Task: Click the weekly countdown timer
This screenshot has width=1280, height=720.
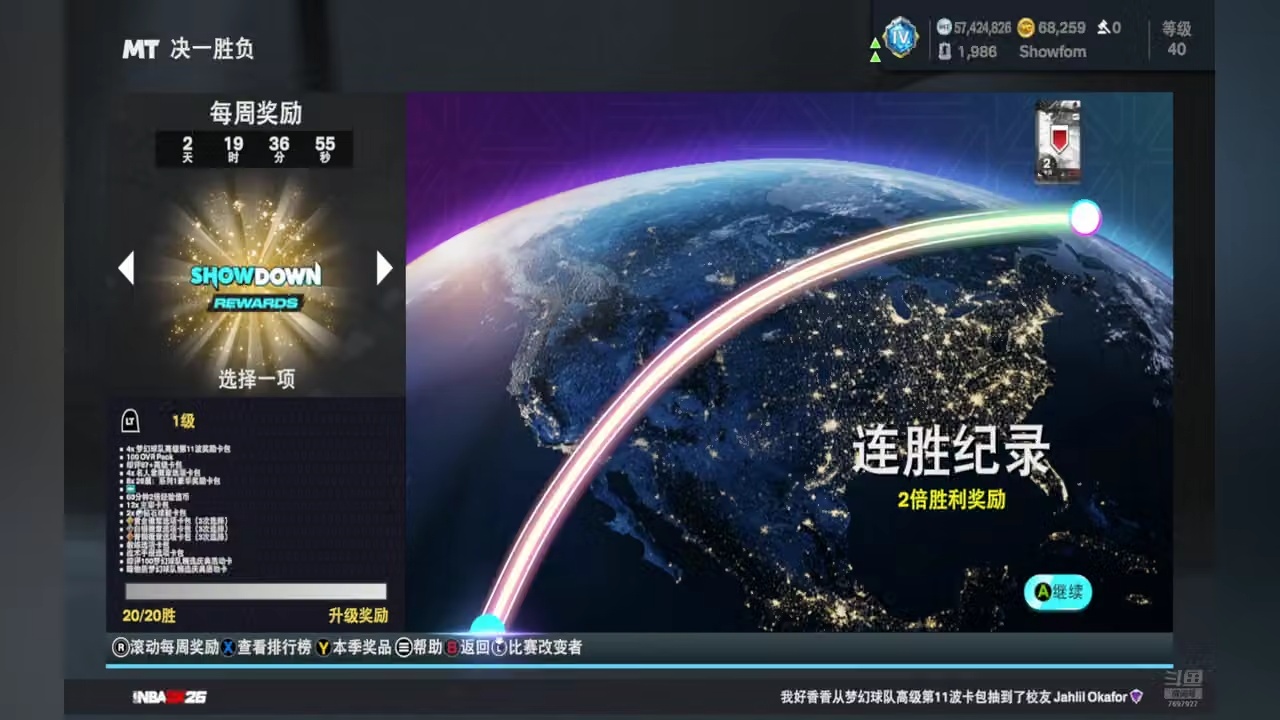Action: point(255,149)
